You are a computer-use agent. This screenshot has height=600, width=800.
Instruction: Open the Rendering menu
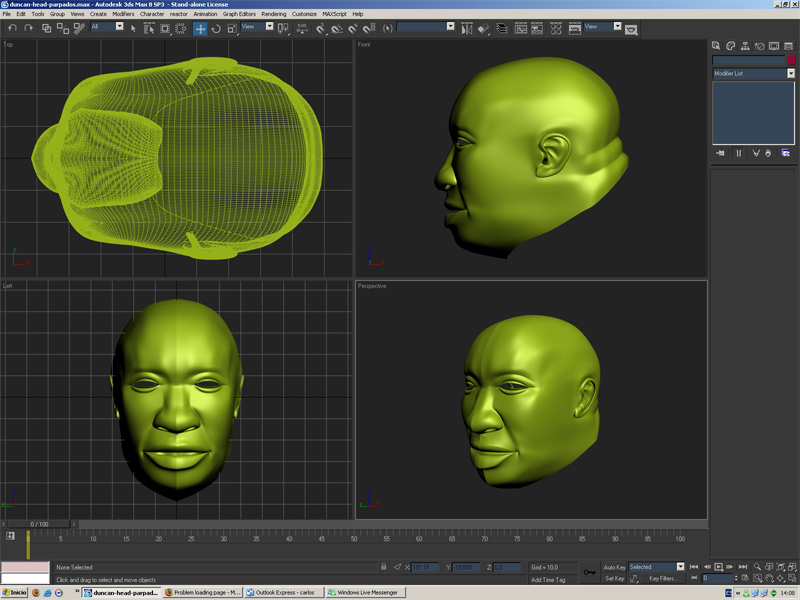tap(273, 14)
